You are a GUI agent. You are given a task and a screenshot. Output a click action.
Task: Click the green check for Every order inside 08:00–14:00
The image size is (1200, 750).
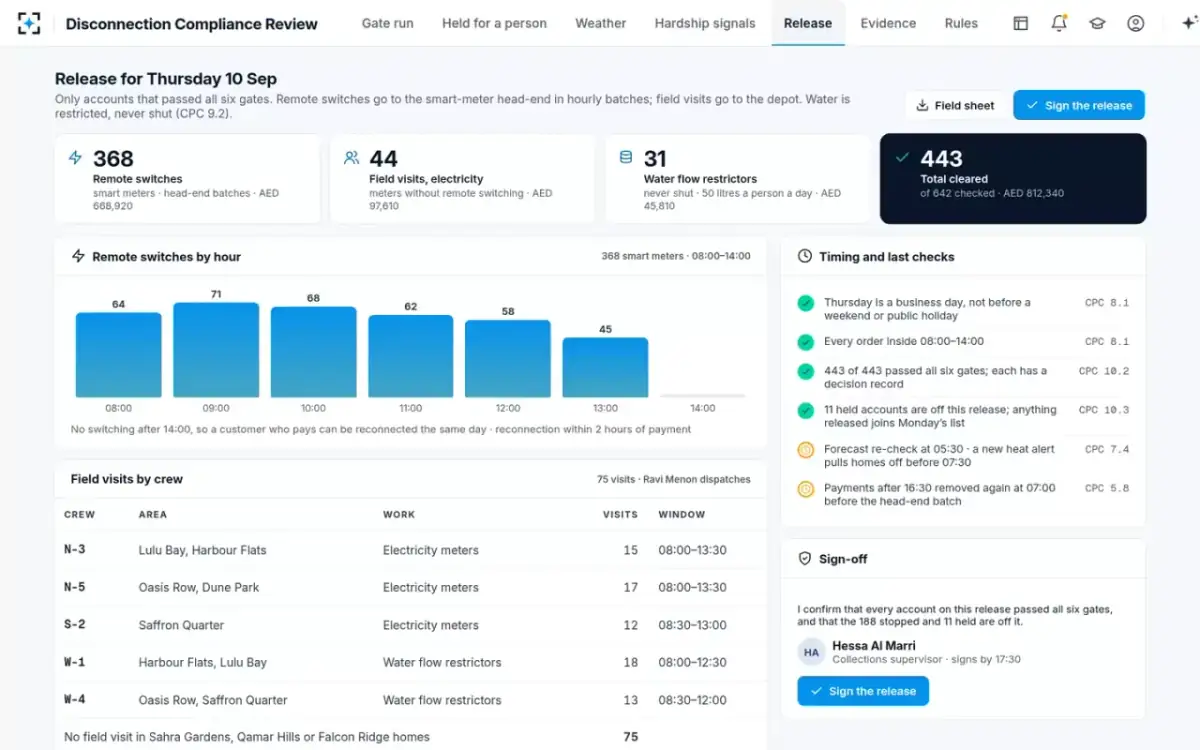click(805, 342)
